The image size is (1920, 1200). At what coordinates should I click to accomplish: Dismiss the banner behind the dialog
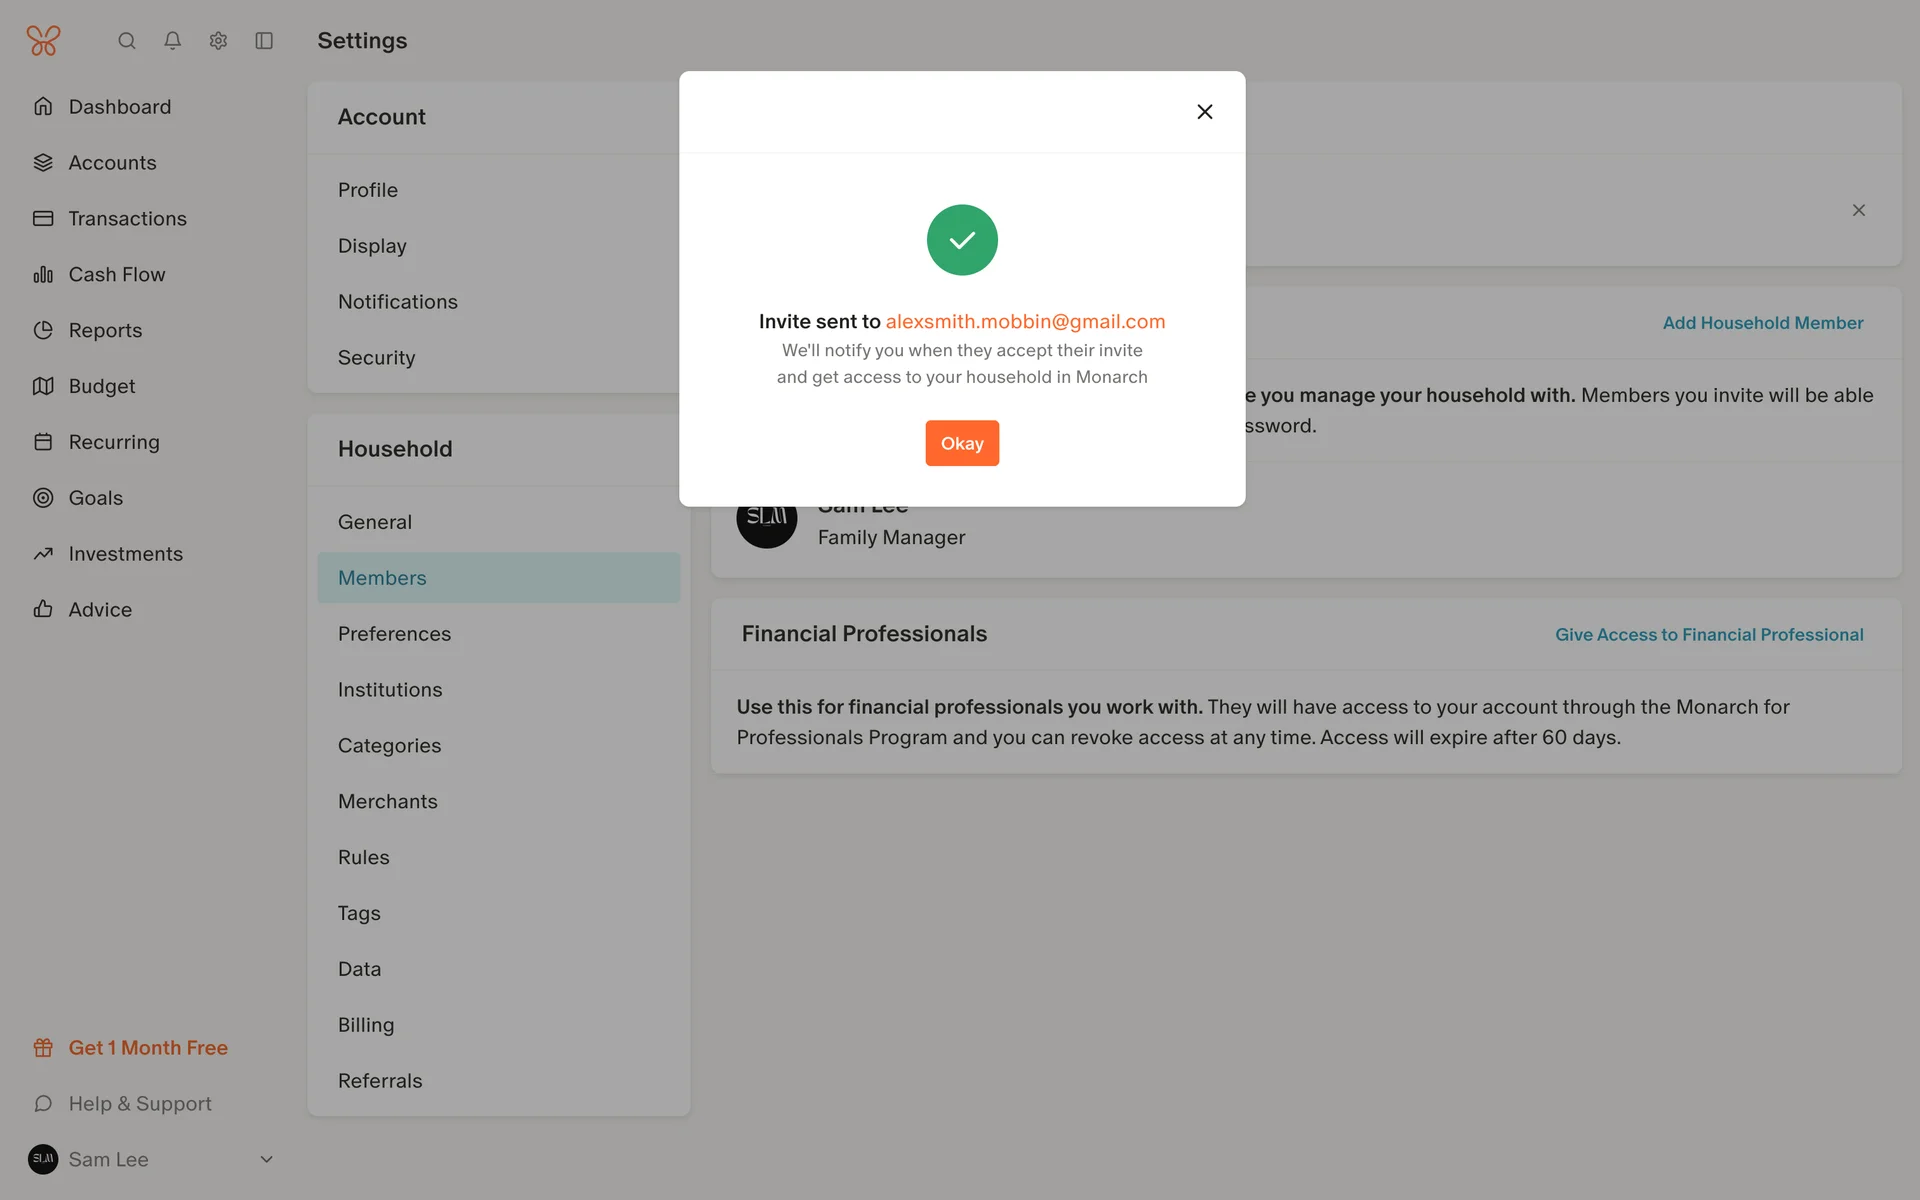coord(1858,210)
